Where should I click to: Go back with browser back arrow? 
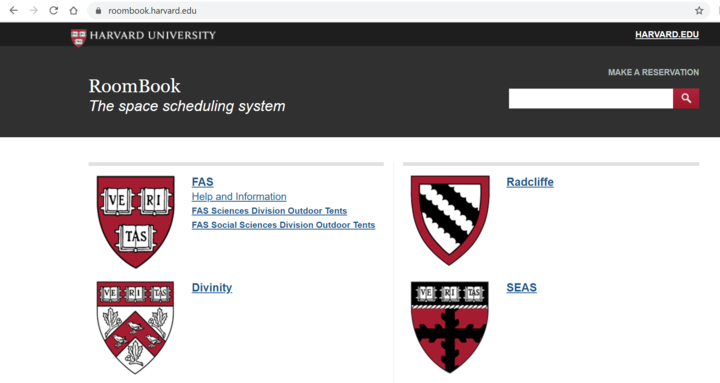point(13,11)
